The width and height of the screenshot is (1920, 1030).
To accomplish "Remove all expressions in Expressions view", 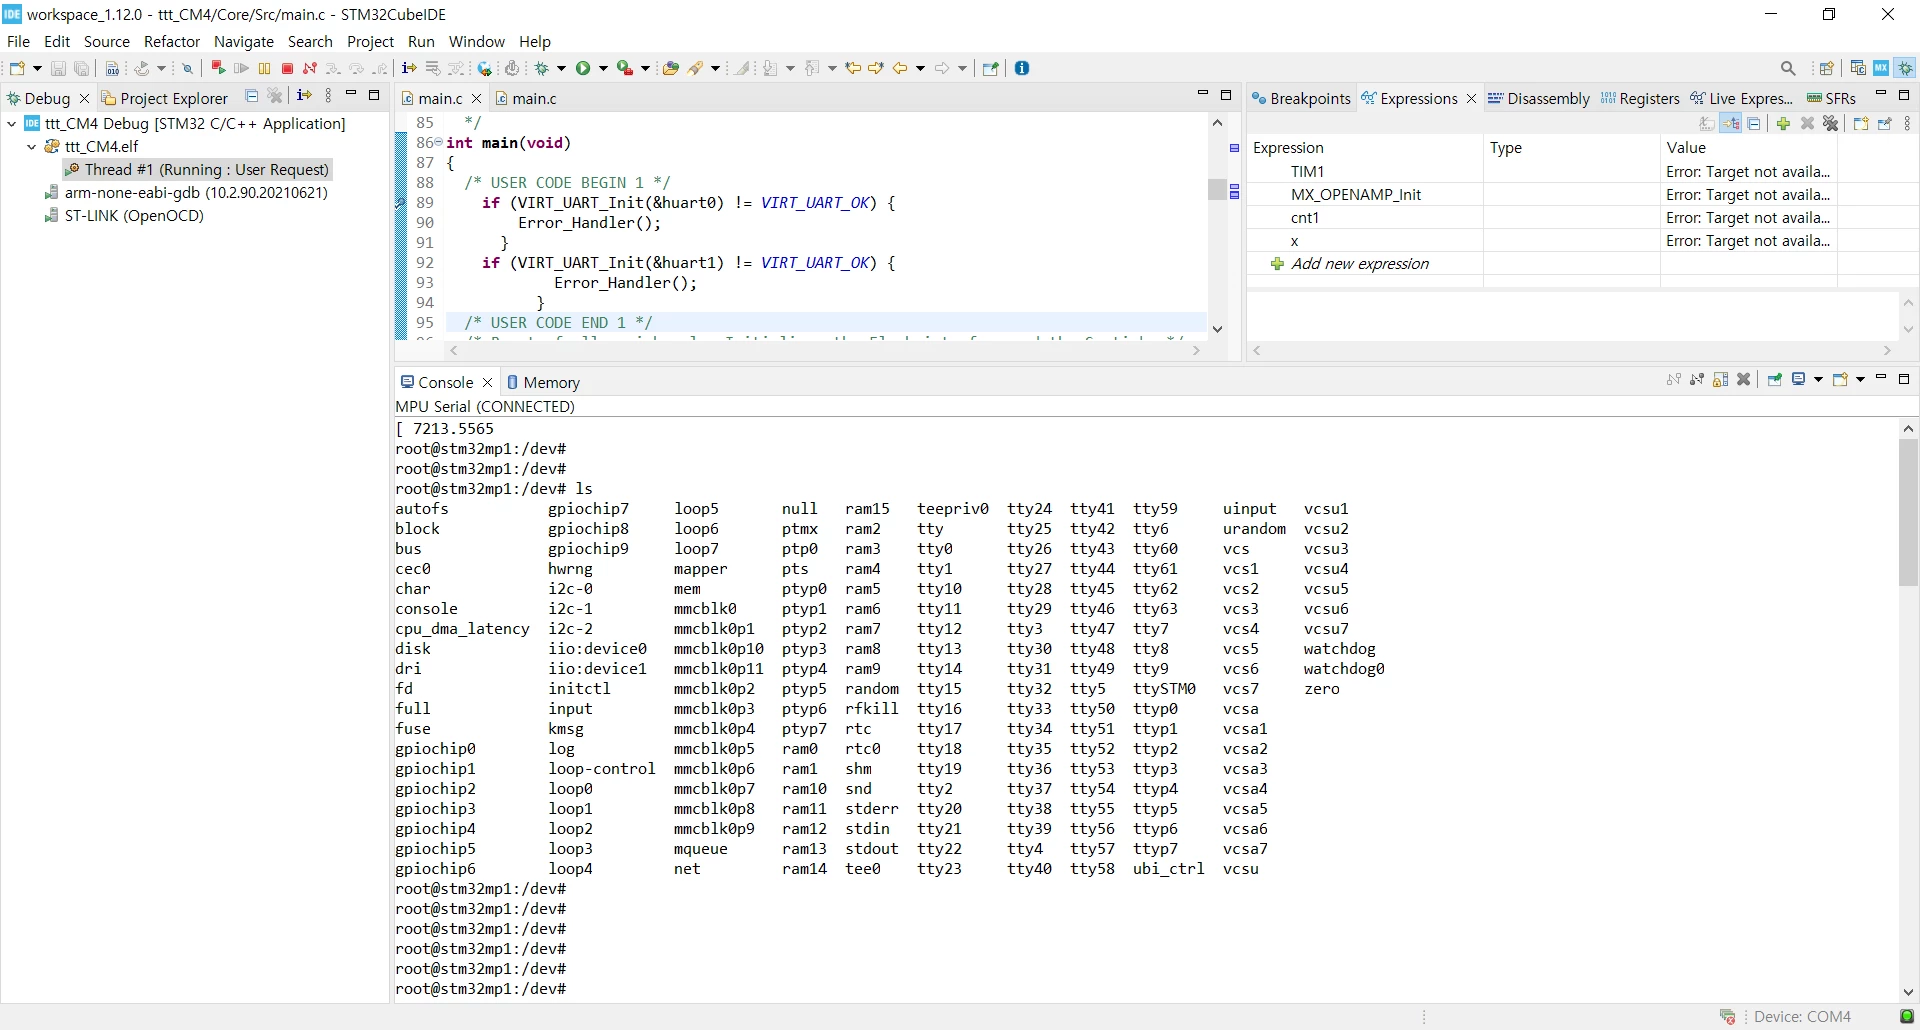I will [x=1831, y=124].
